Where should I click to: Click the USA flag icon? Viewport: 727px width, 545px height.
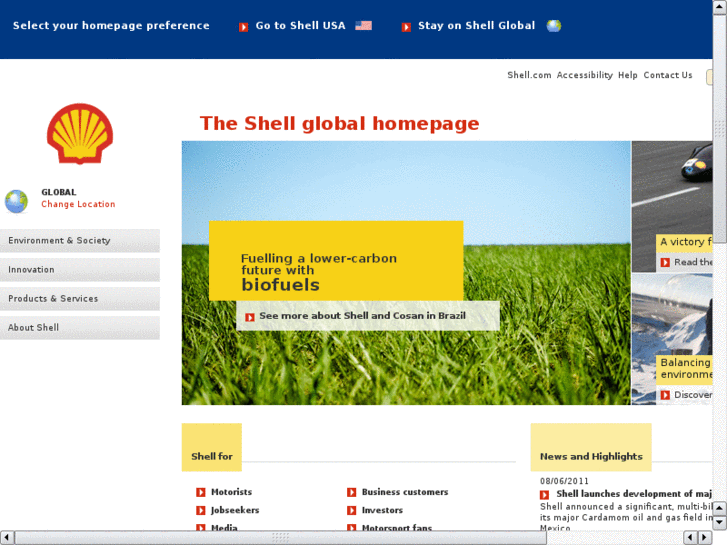pos(364,26)
